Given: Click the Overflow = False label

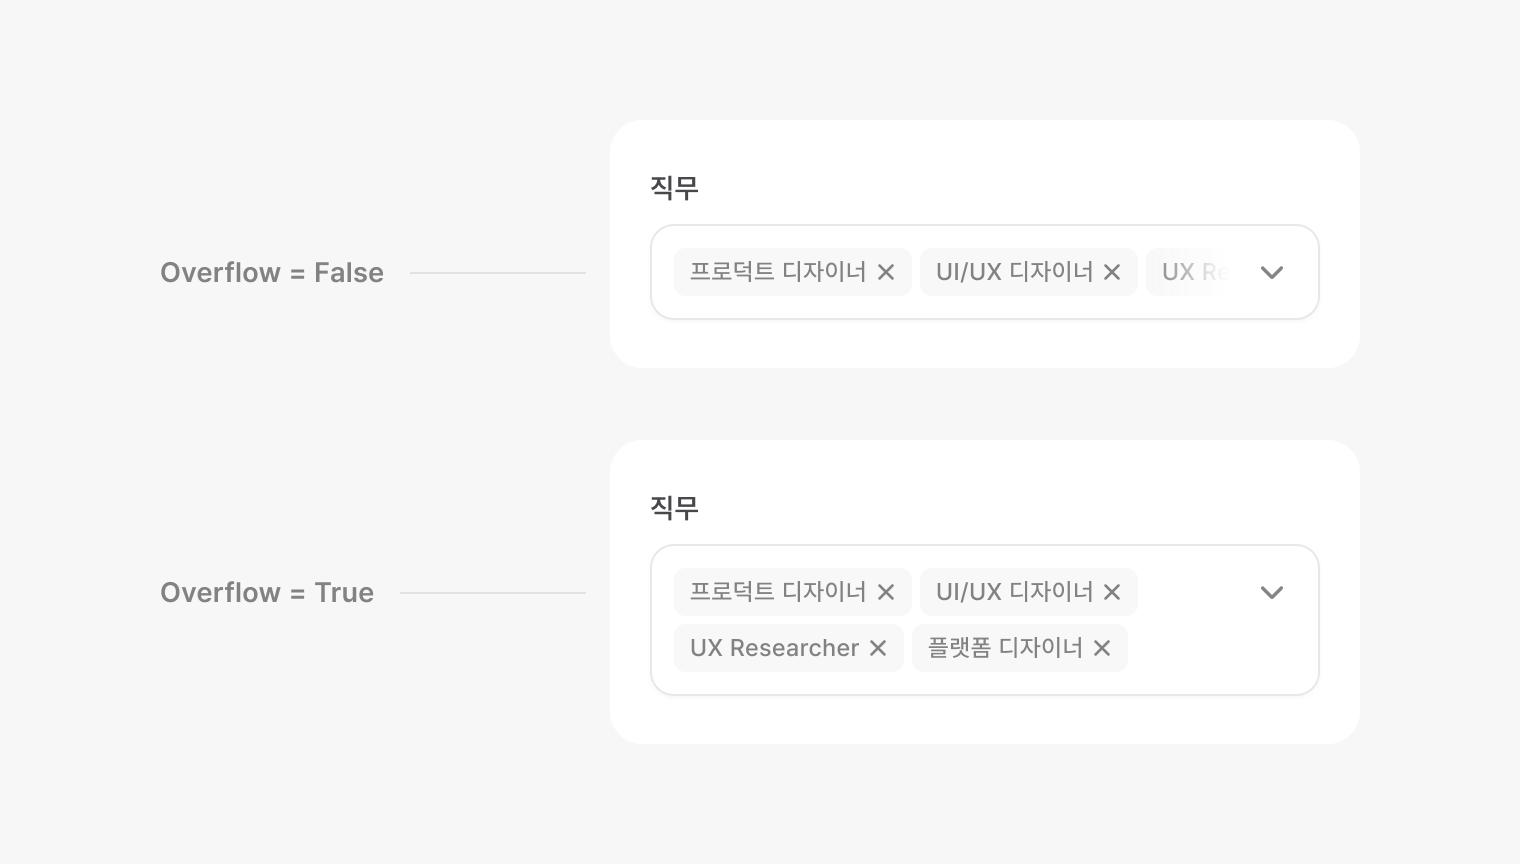Looking at the screenshot, I should click(272, 273).
